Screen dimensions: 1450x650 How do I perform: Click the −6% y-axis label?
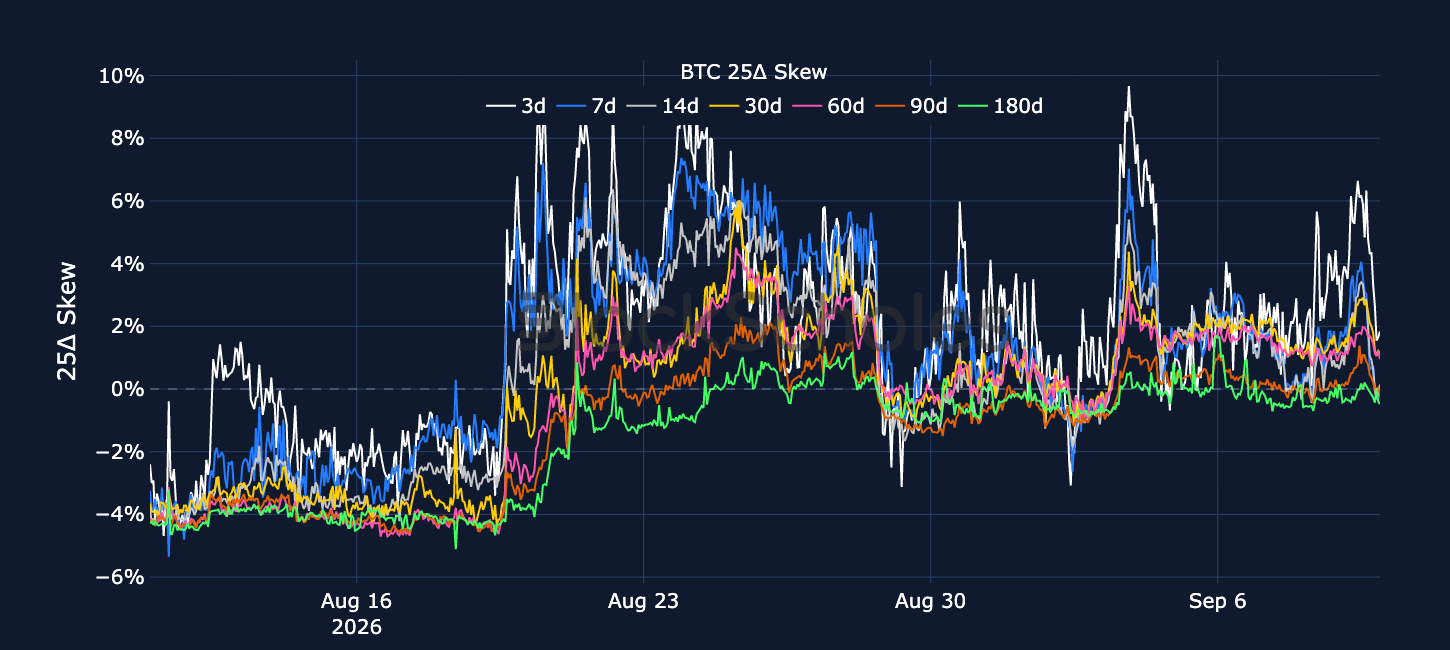[120, 577]
